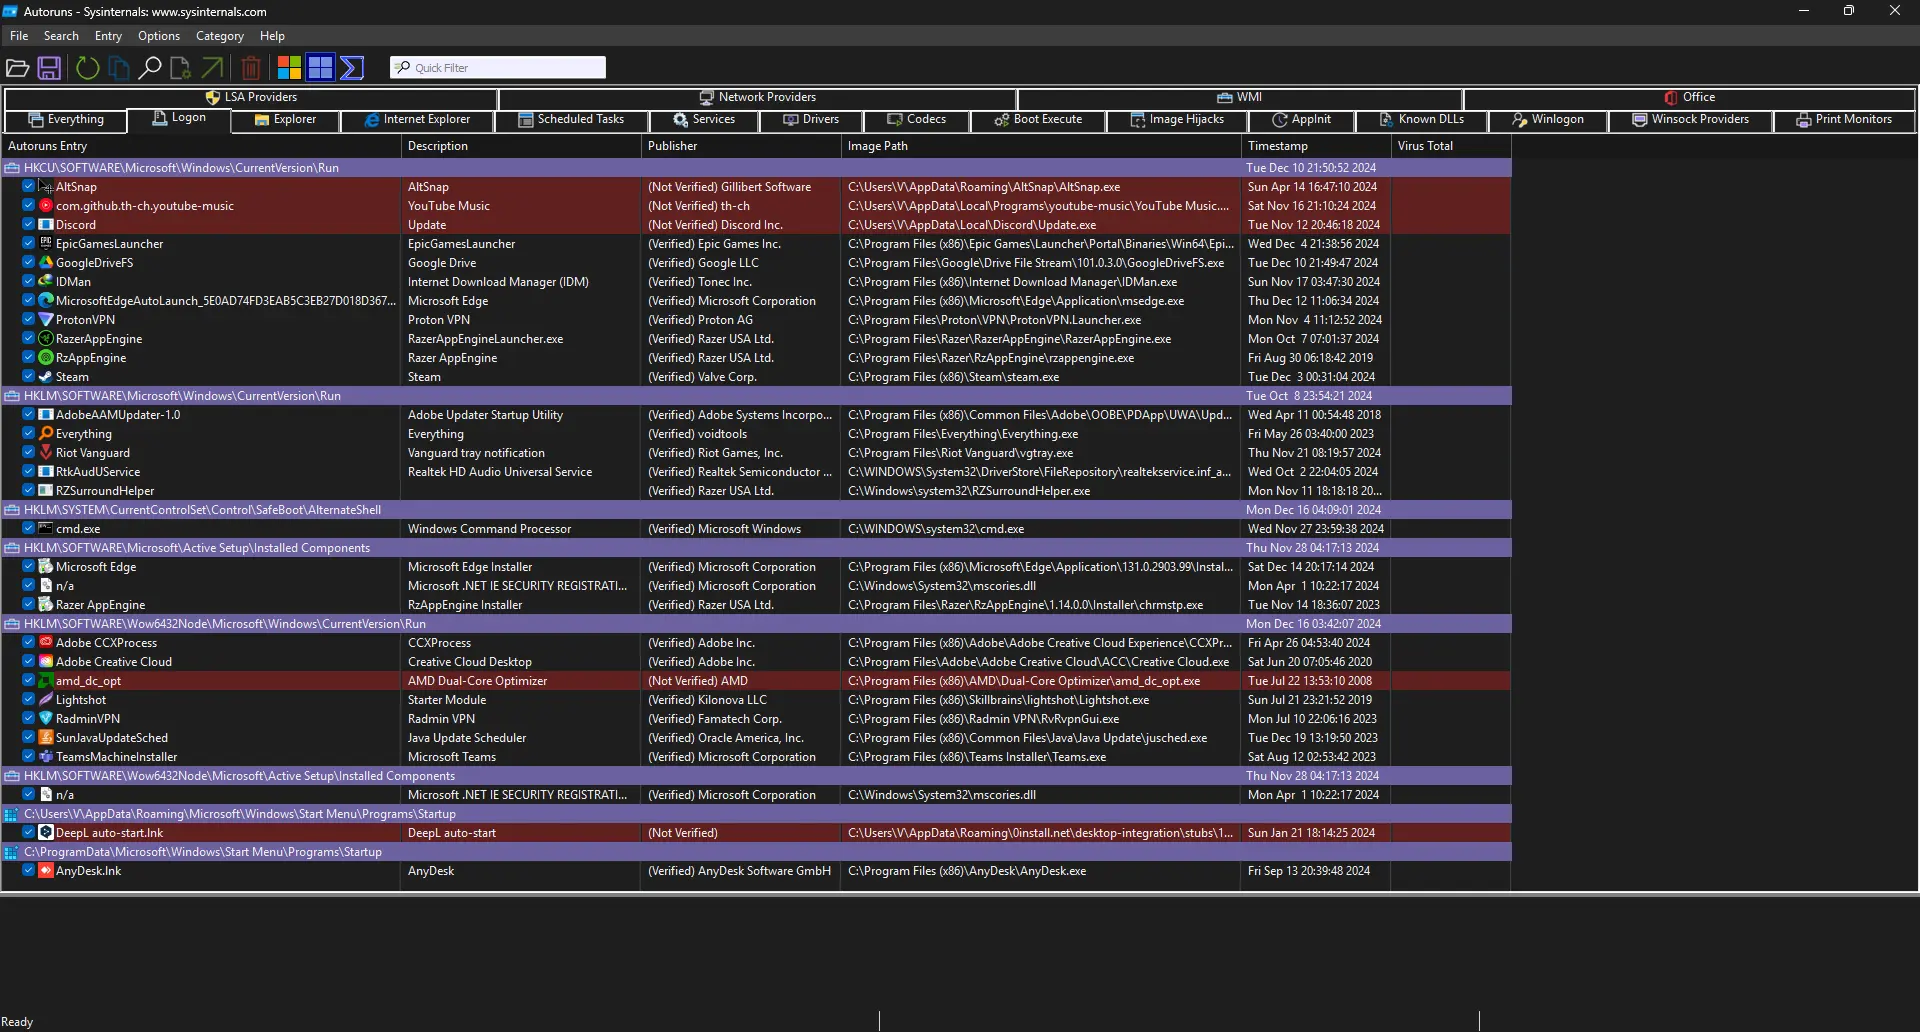Refresh the autoruns scan with the green arrow

[88, 68]
